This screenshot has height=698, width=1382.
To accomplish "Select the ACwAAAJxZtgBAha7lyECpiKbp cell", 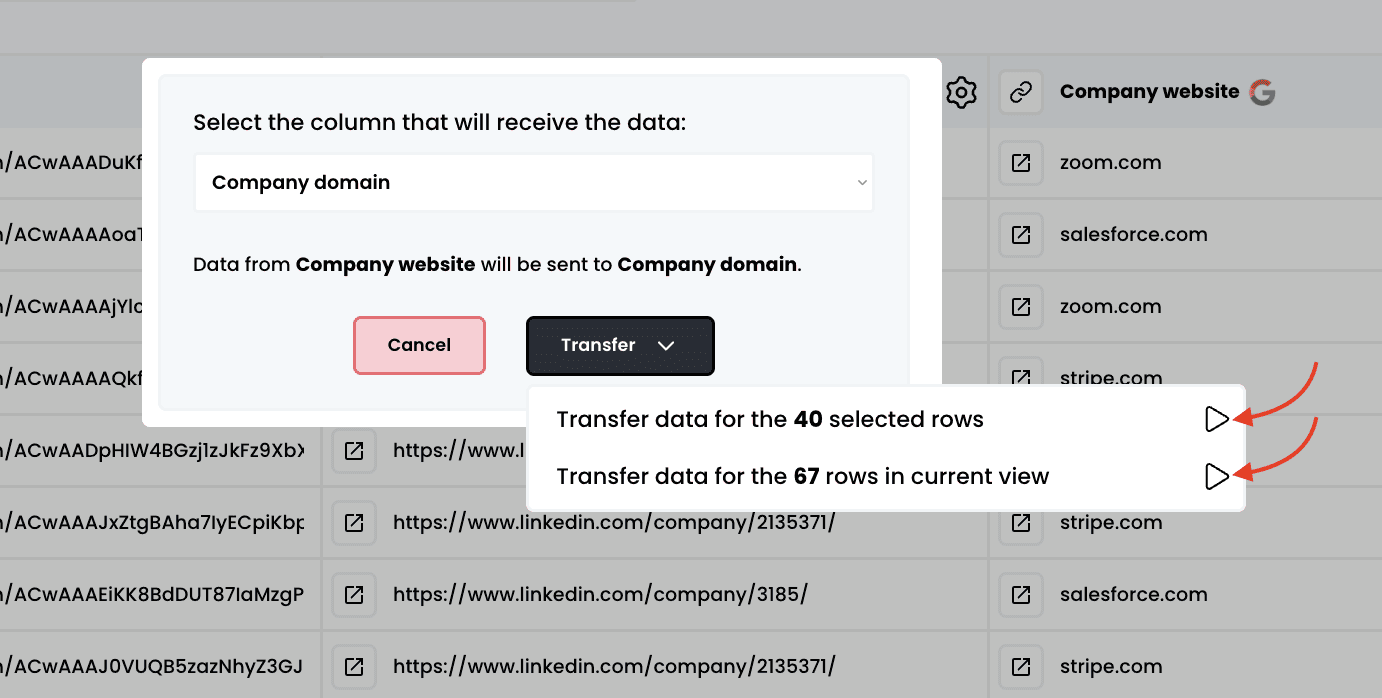I will [152, 523].
